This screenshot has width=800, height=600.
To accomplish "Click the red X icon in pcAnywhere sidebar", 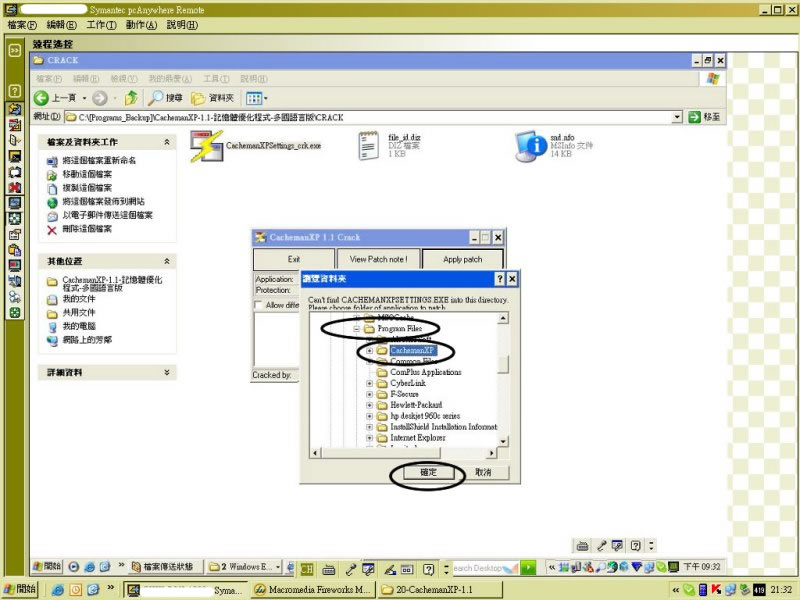I will [x=15, y=187].
